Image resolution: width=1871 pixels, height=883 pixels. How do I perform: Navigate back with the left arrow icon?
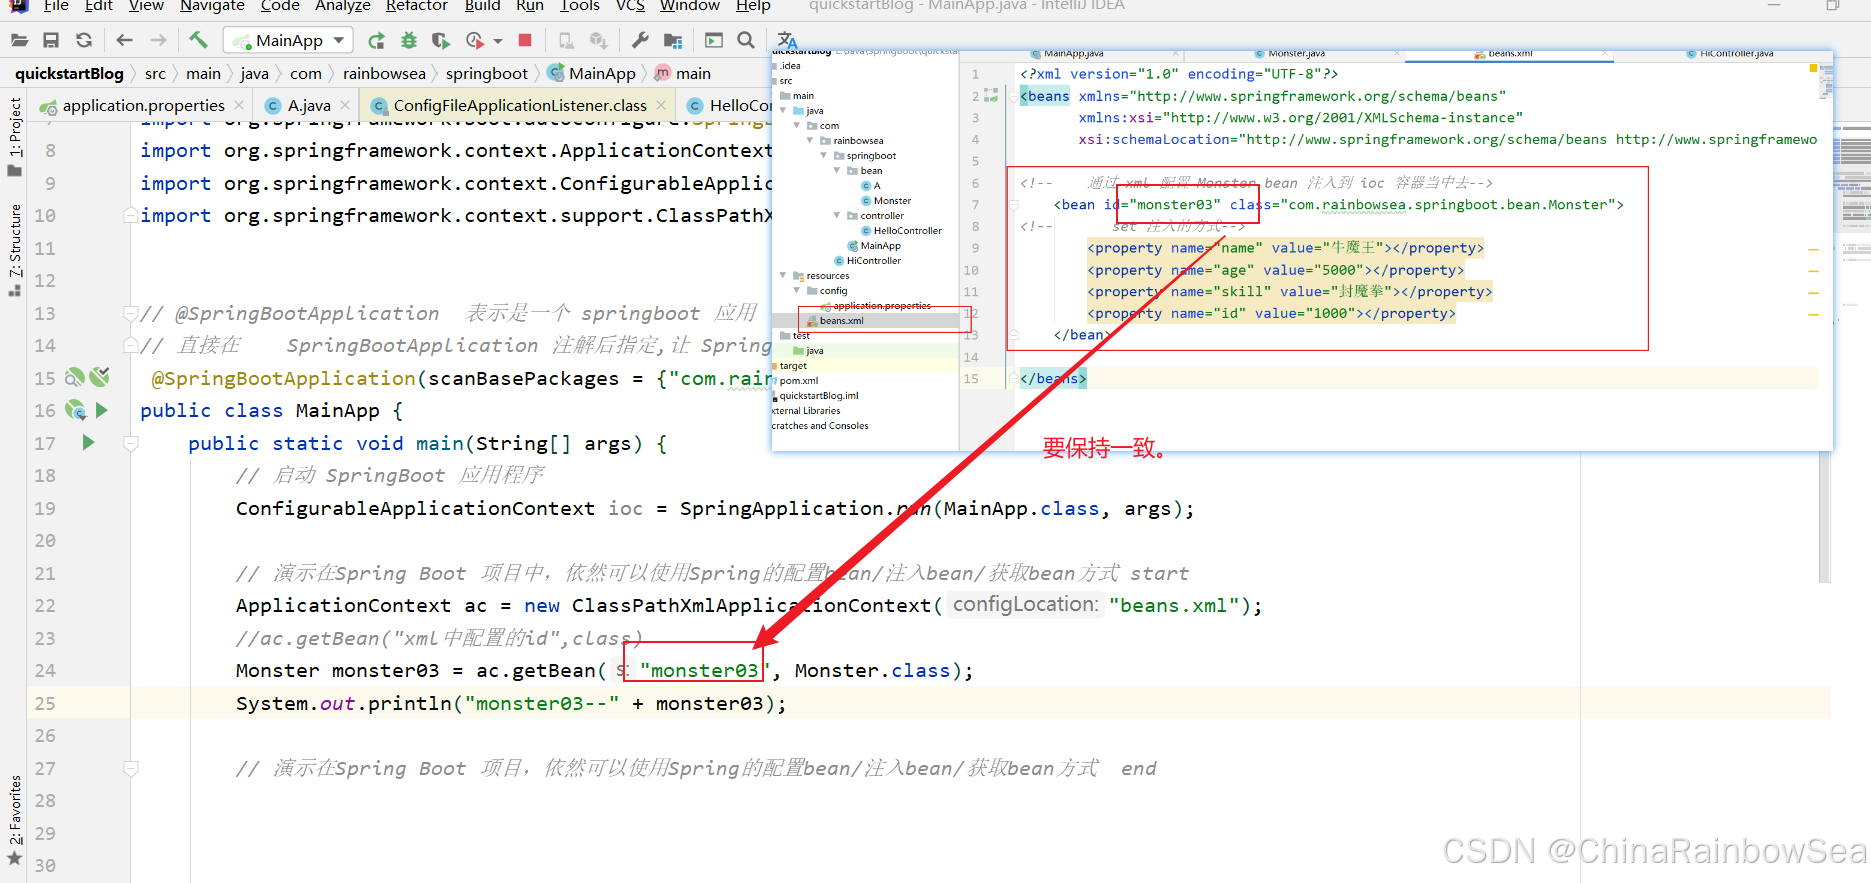[x=124, y=40]
